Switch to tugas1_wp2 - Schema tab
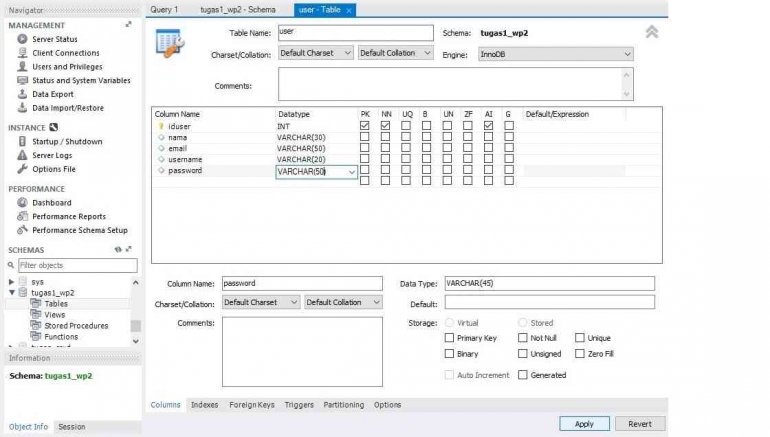 pos(238,10)
